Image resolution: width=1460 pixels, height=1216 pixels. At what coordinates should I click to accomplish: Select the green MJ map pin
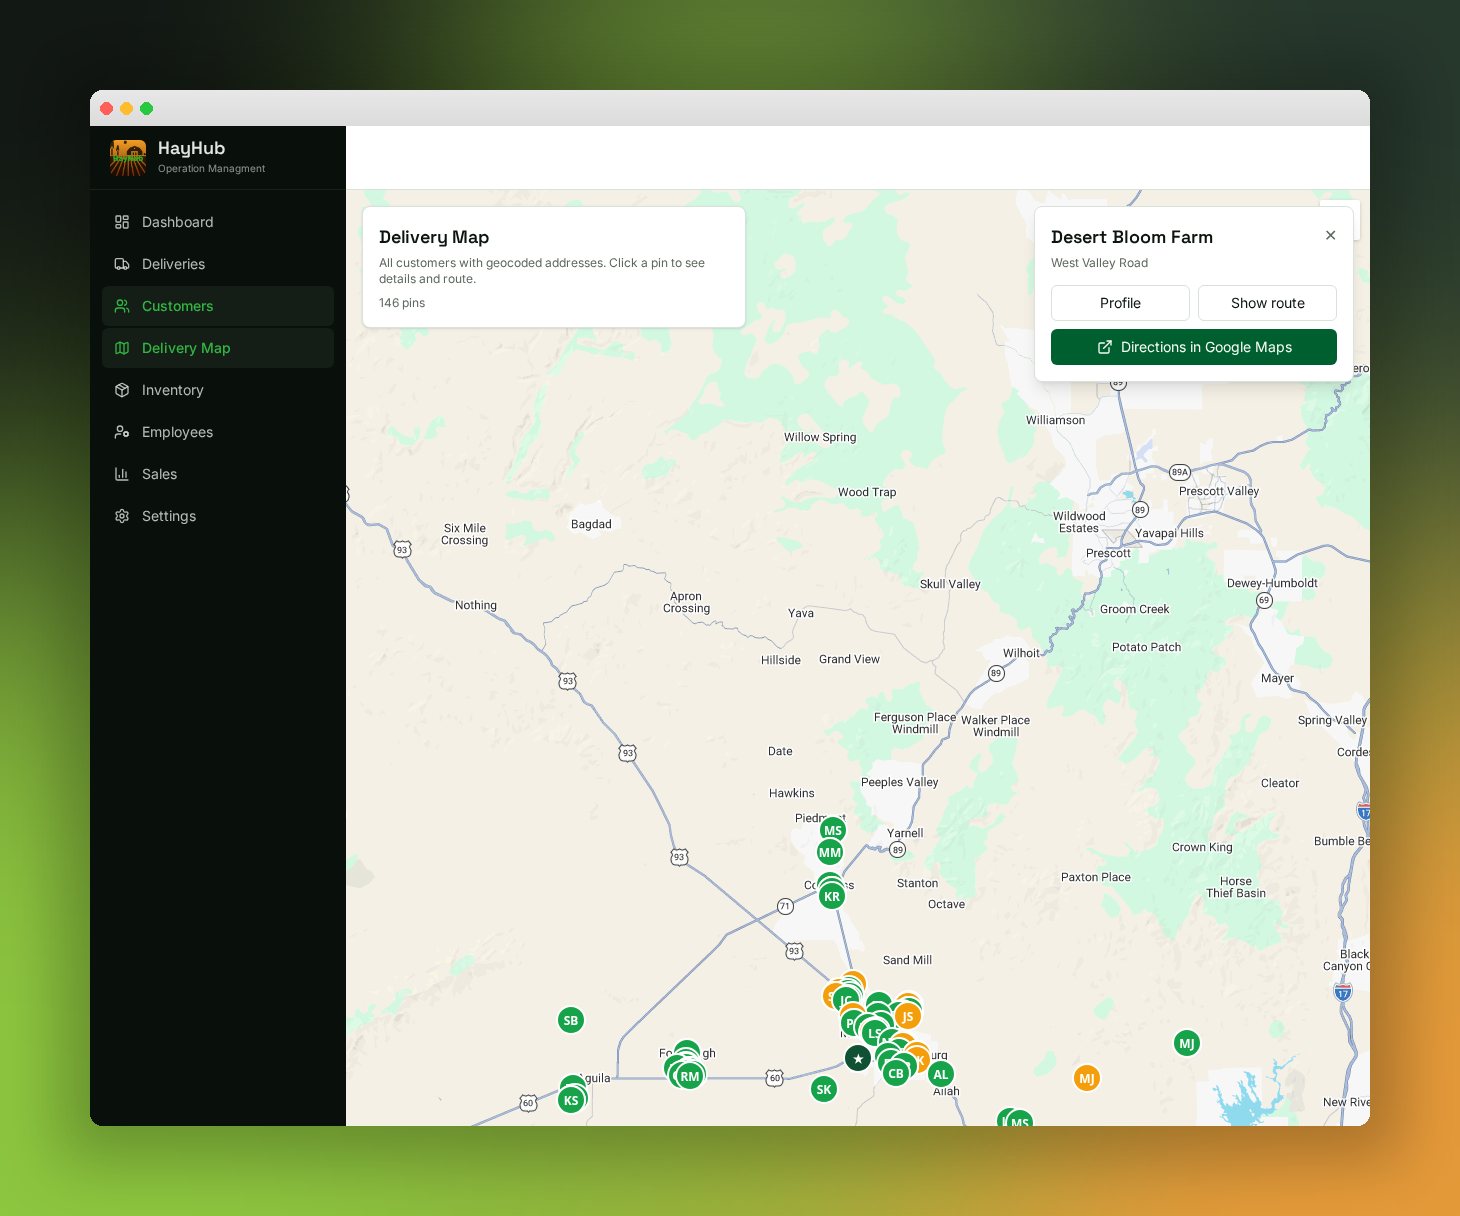tap(1187, 1043)
